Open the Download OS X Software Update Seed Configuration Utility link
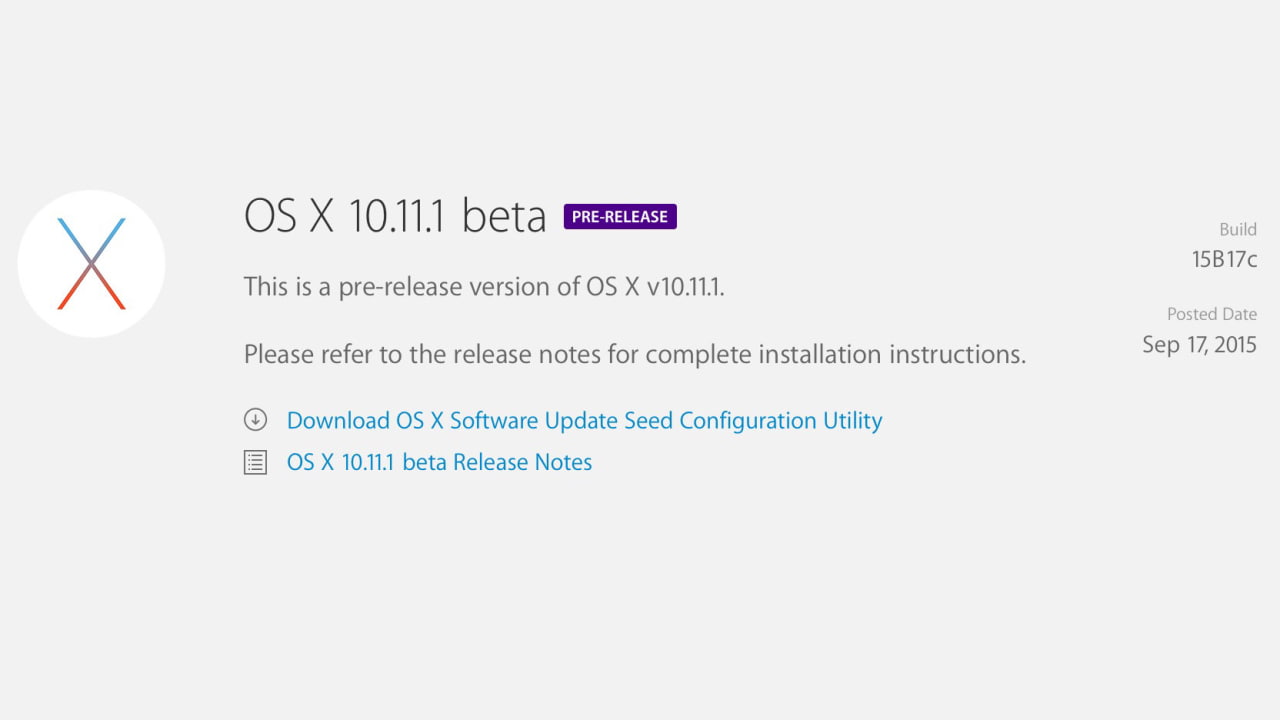 pyautogui.click(x=584, y=420)
